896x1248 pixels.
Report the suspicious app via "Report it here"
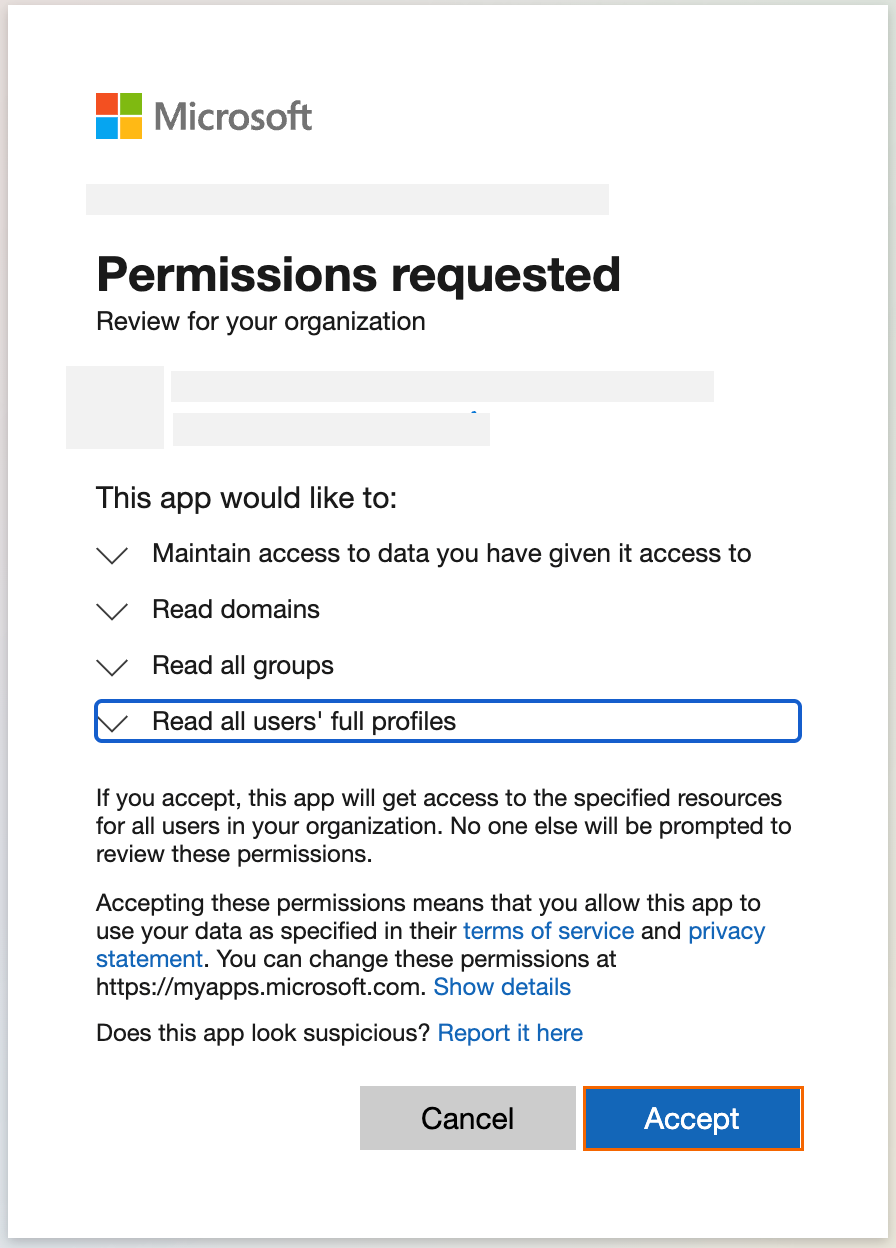[510, 1033]
